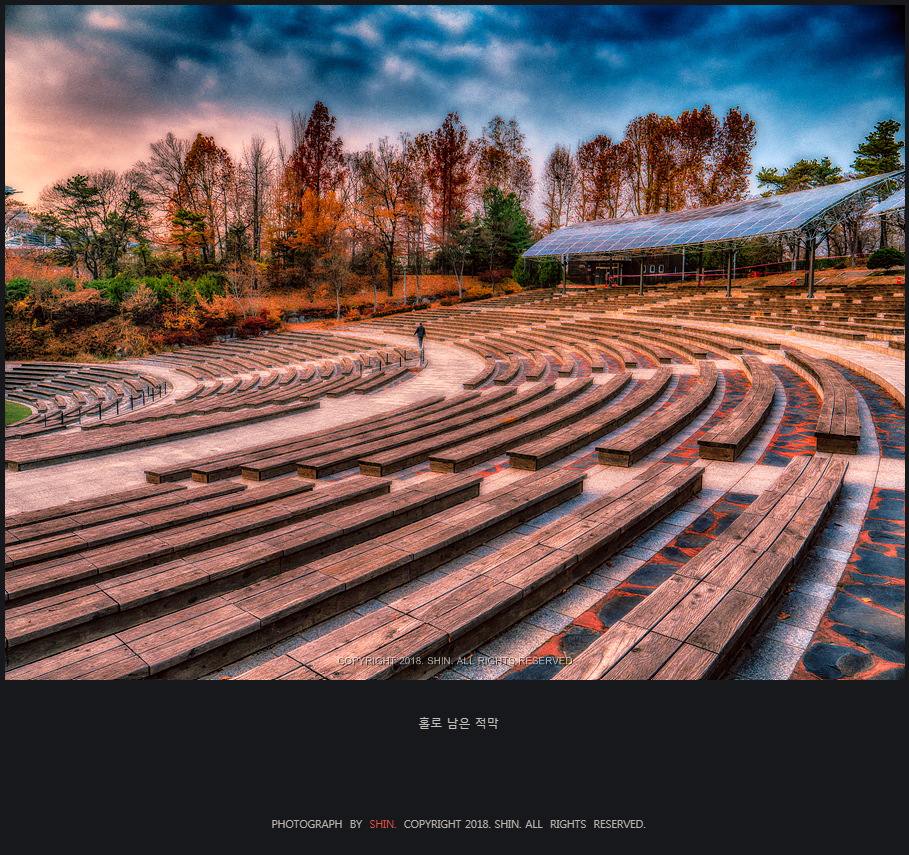Click the lone person walking in photo
Image resolution: width=909 pixels, height=855 pixels.
(x=420, y=335)
